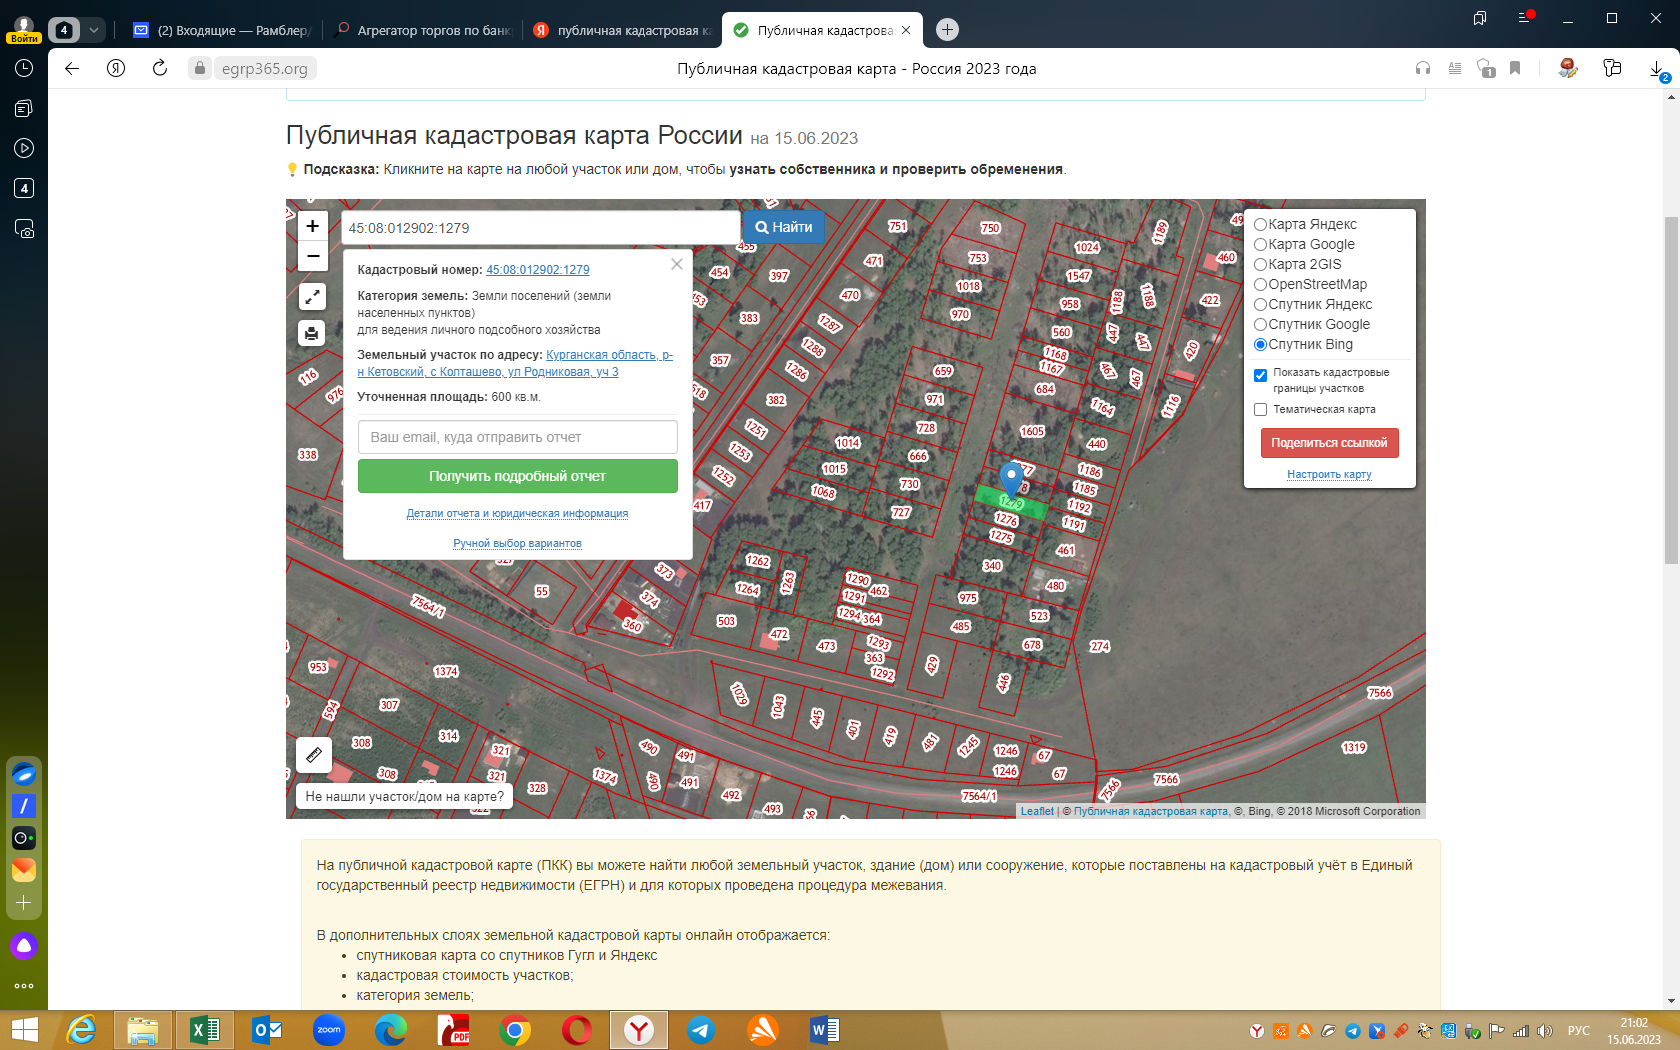Switch to Входящие Рамблер tab

coord(222,30)
